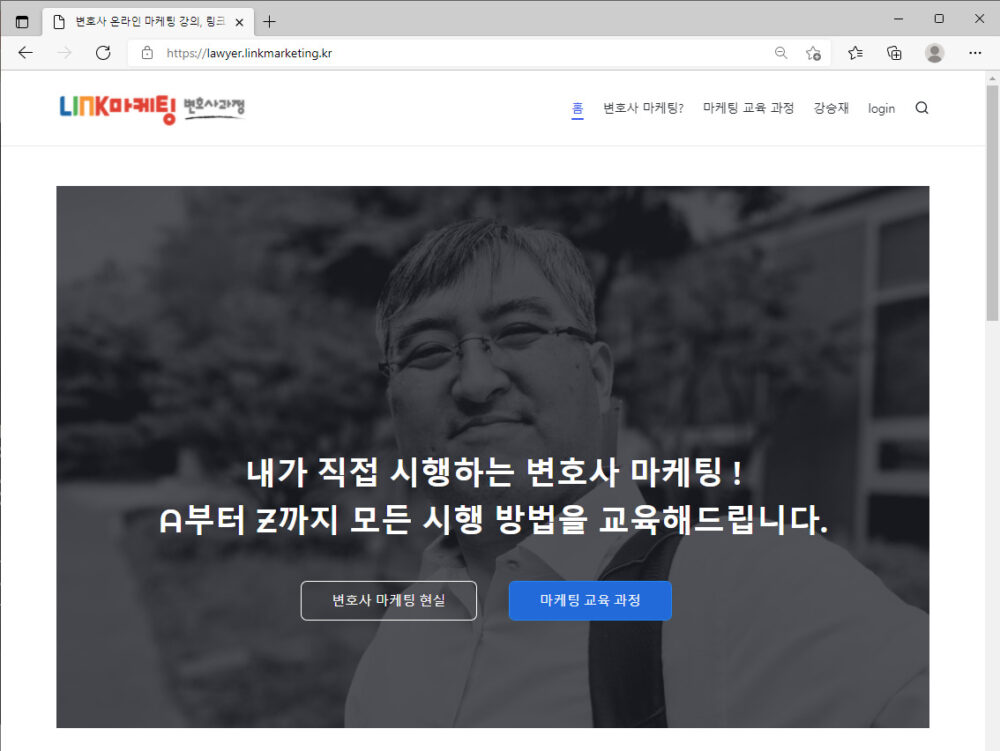Image resolution: width=1000 pixels, height=751 pixels.
Task: Close the current browser tab
Action: [x=239, y=21]
